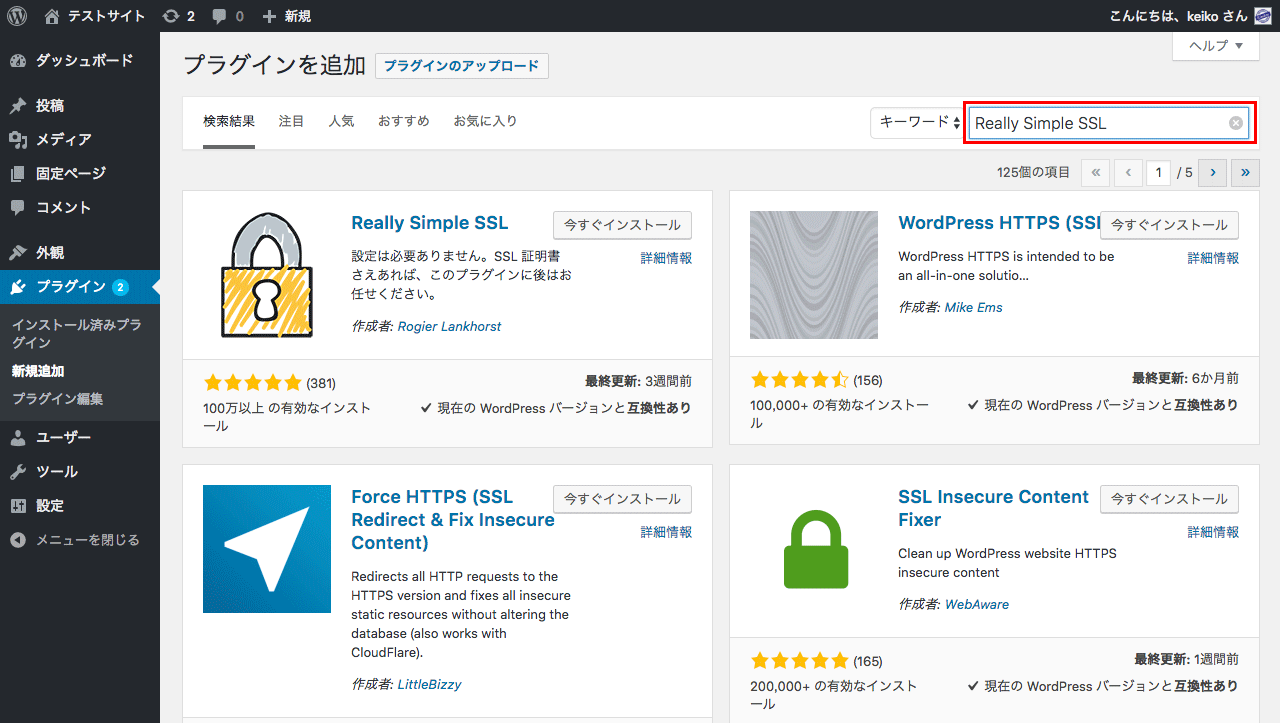Open the Really Simple SSL title link
The image size is (1280, 723).
(x=430, y=223)
